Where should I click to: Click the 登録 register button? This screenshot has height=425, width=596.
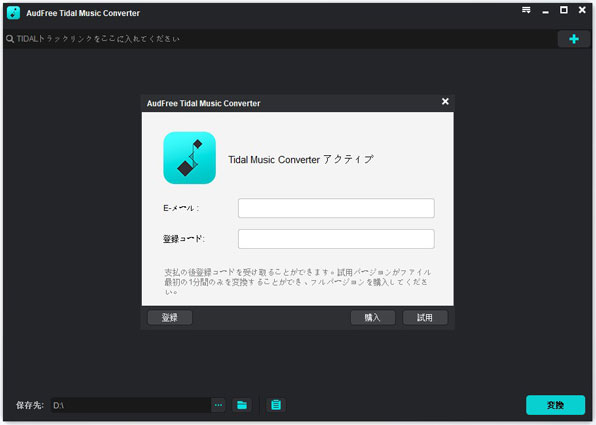[x=170, y=317]
